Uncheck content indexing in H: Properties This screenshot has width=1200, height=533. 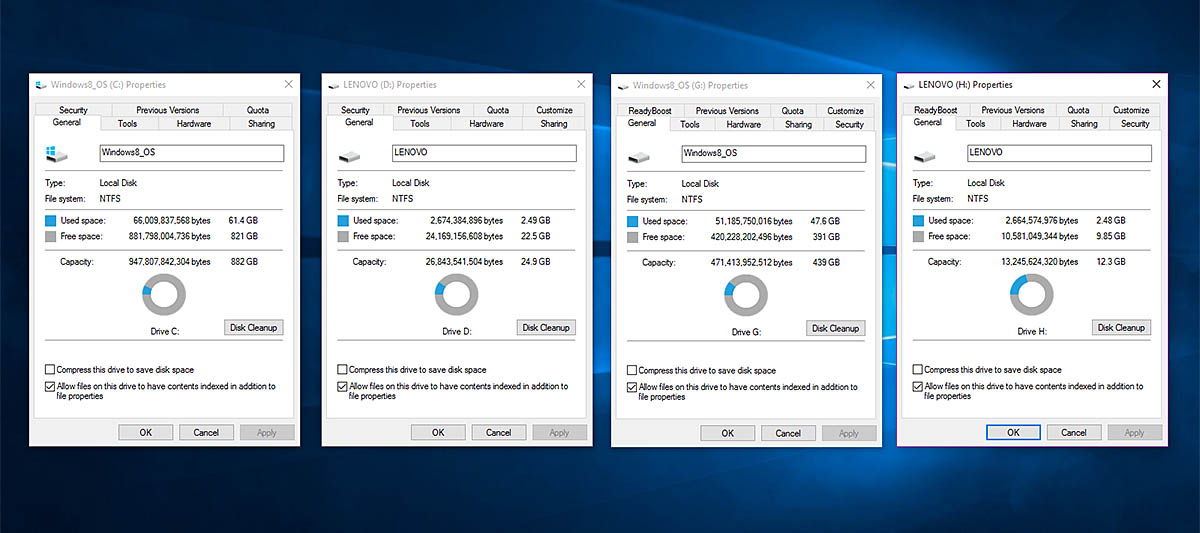click(918, 386)
